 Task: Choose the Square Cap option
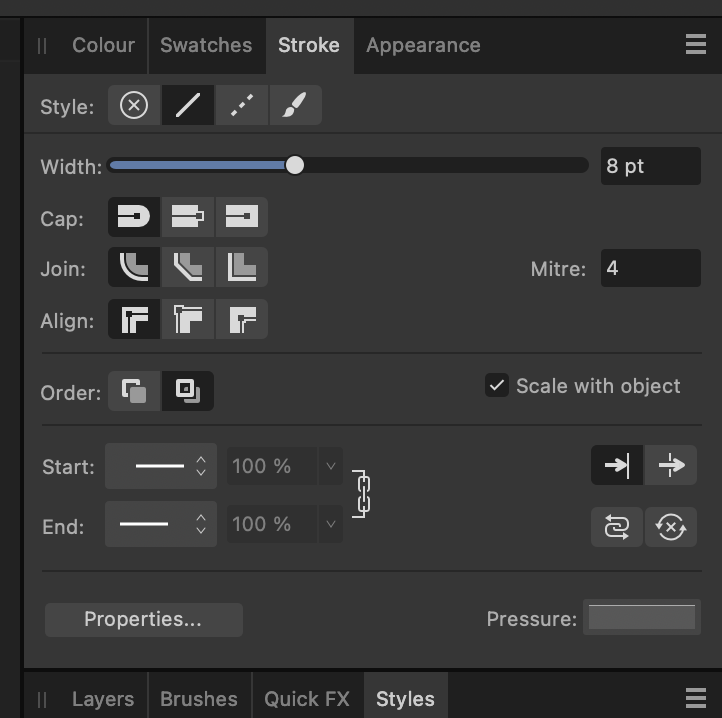188,217
